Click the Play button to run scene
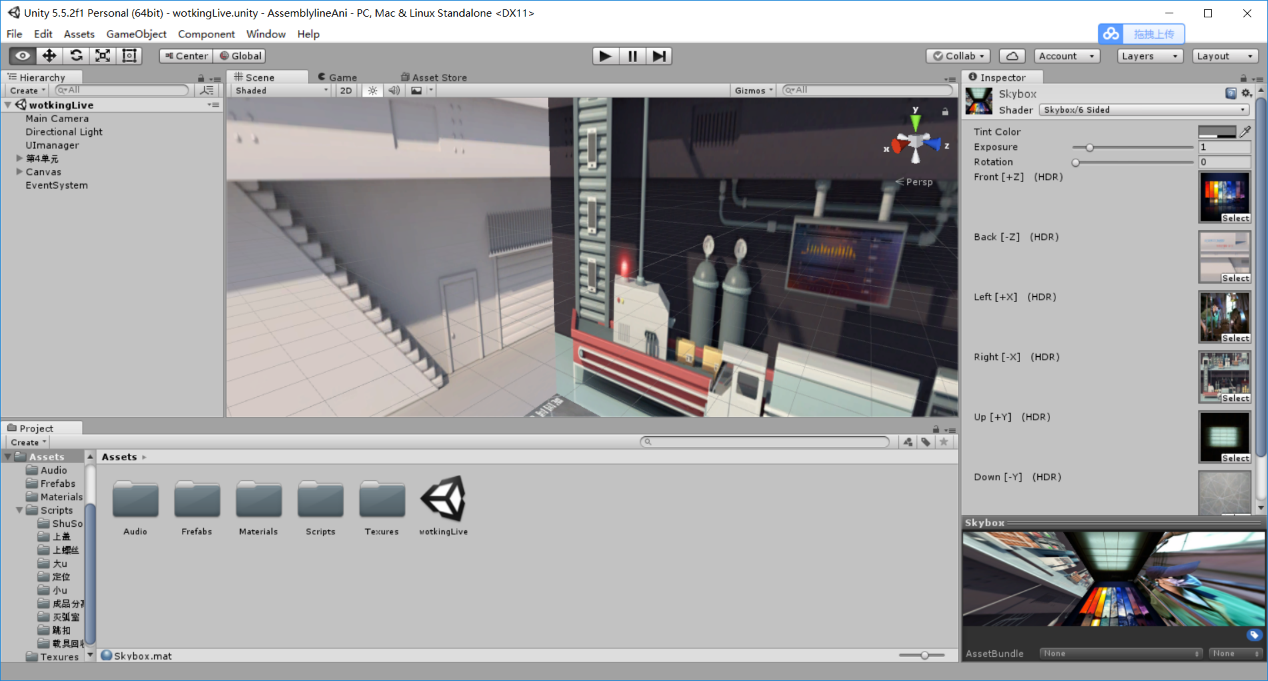The image size is (1268, 681). (x=605, y=56)
